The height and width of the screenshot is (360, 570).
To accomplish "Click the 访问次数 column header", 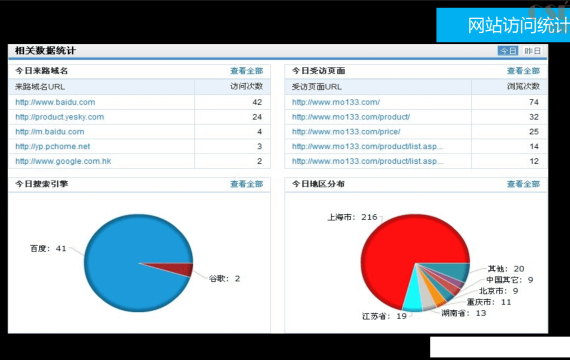I will coord(246,87).
